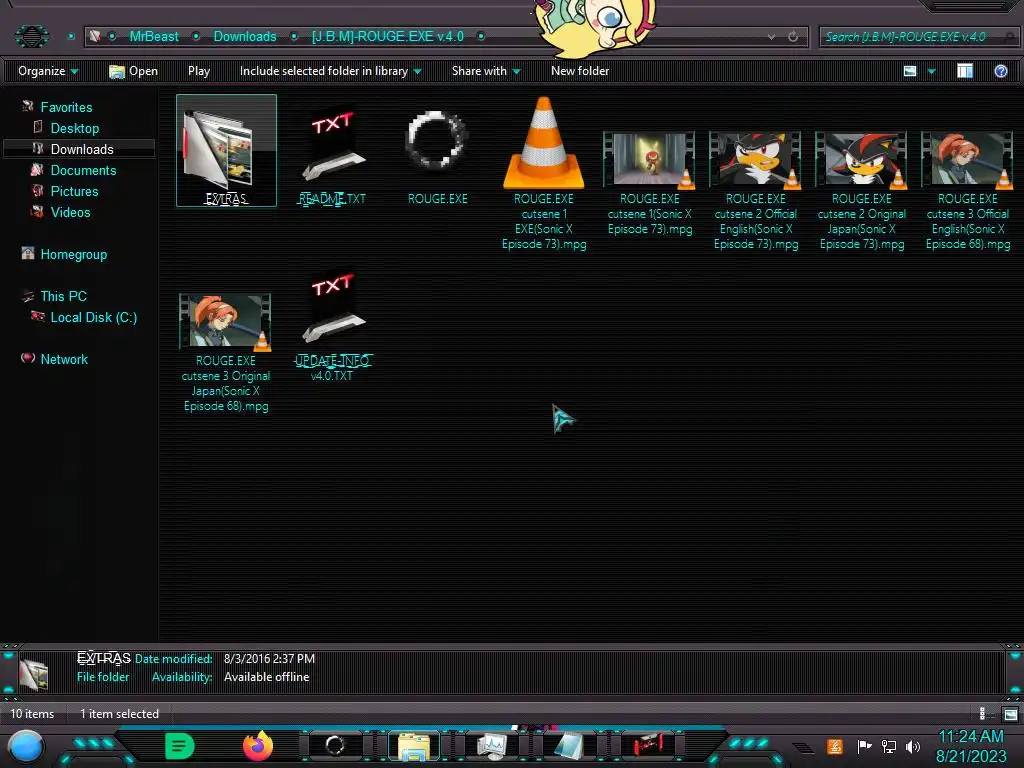The image size is (1024, 768).
Task: Open Documents in navigation pane
Action: pyautogui.click(x=83, y=170)
